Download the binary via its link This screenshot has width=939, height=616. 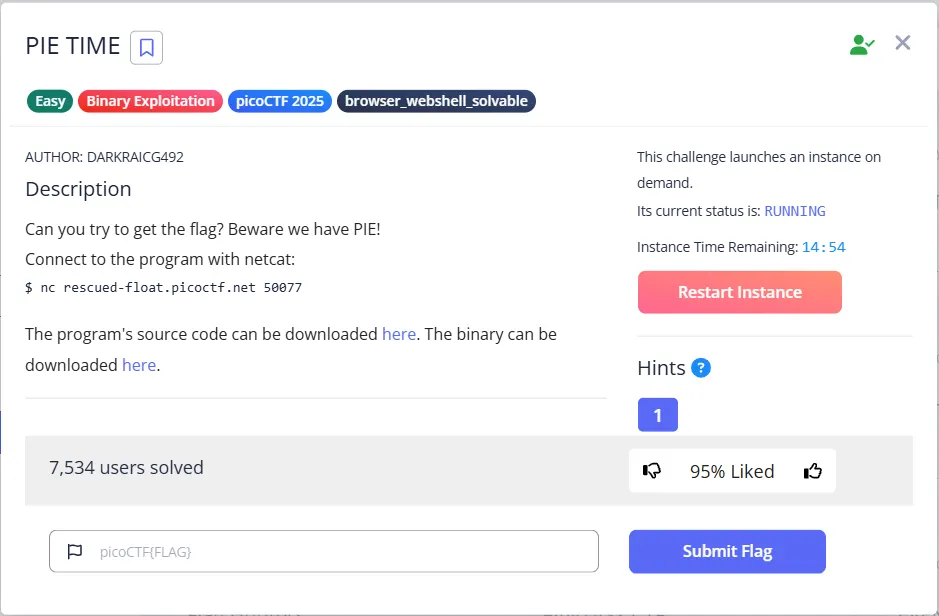coord(139,365)
